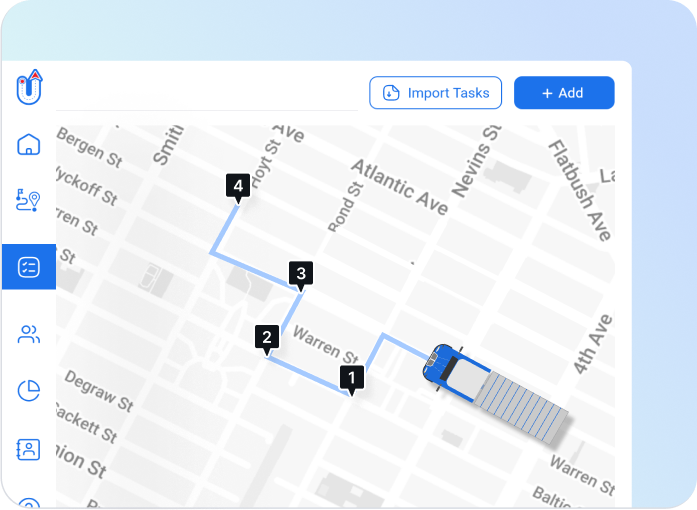Click the Hoyt St map label
Viewport: 697px width, 510px height.
click(x=265, y=164)
